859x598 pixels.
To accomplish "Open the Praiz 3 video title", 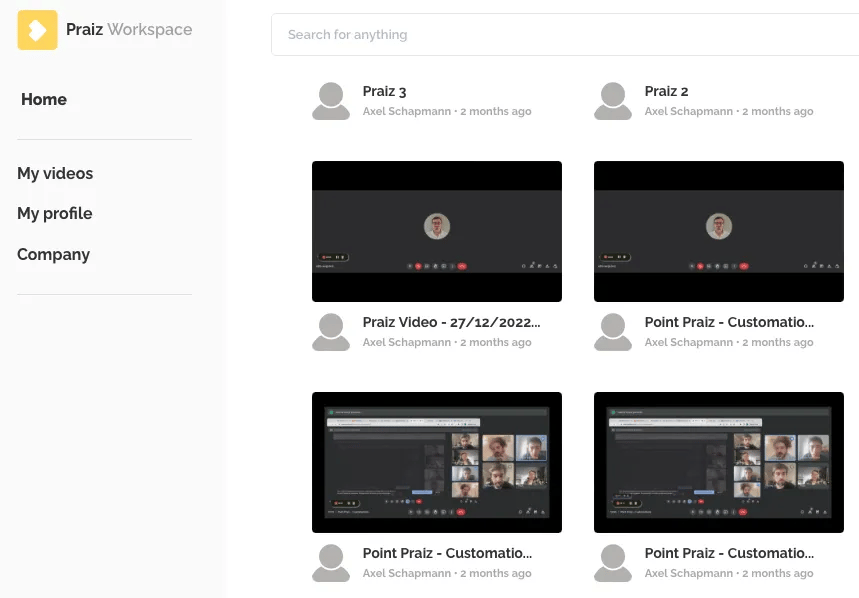I will point(384,91).
